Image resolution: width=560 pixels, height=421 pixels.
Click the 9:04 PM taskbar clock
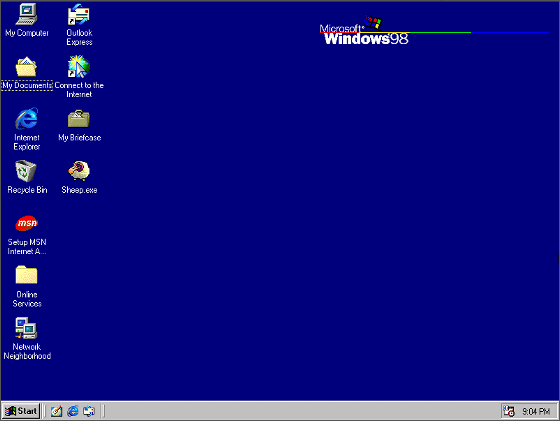(x=536, y=412)
